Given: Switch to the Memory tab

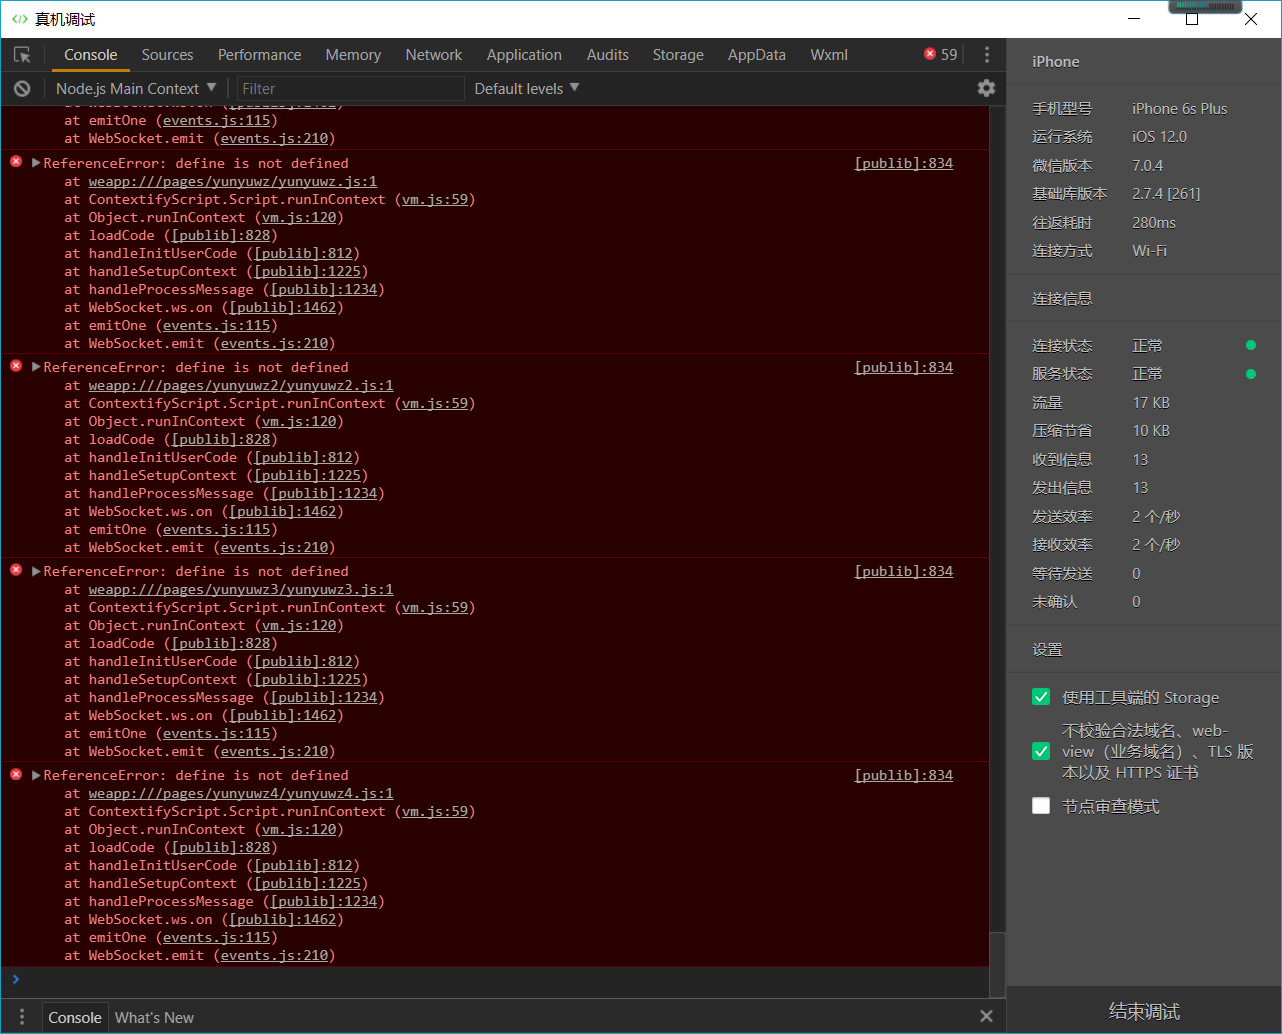Looking at the screenshot, I should tap(353, 55).
